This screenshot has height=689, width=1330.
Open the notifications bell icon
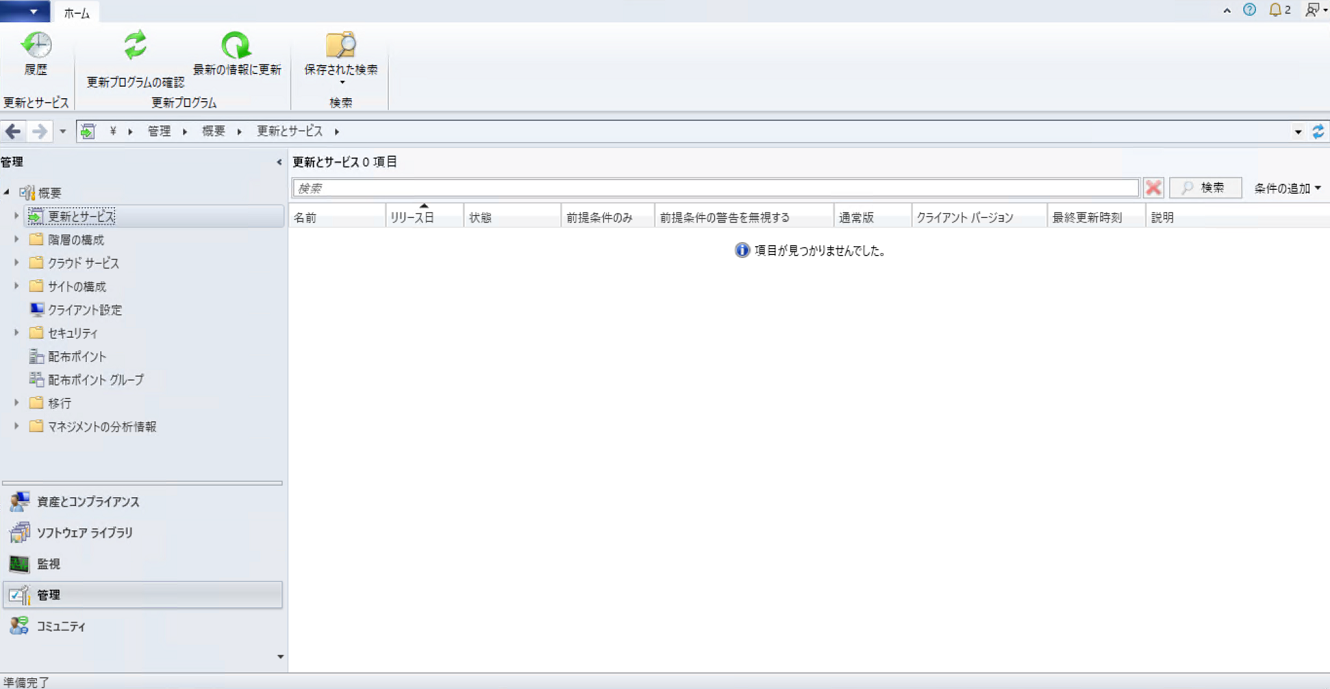click(1275, 10)
